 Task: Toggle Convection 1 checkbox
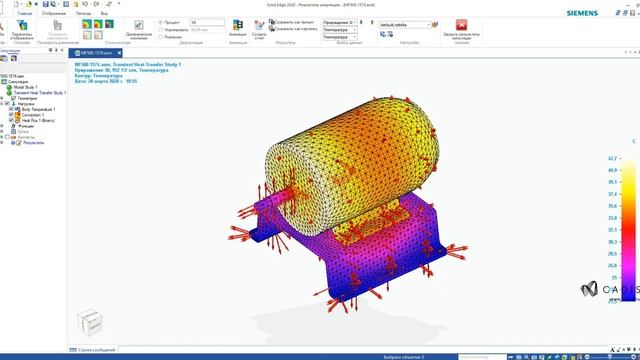pos(11,115)
